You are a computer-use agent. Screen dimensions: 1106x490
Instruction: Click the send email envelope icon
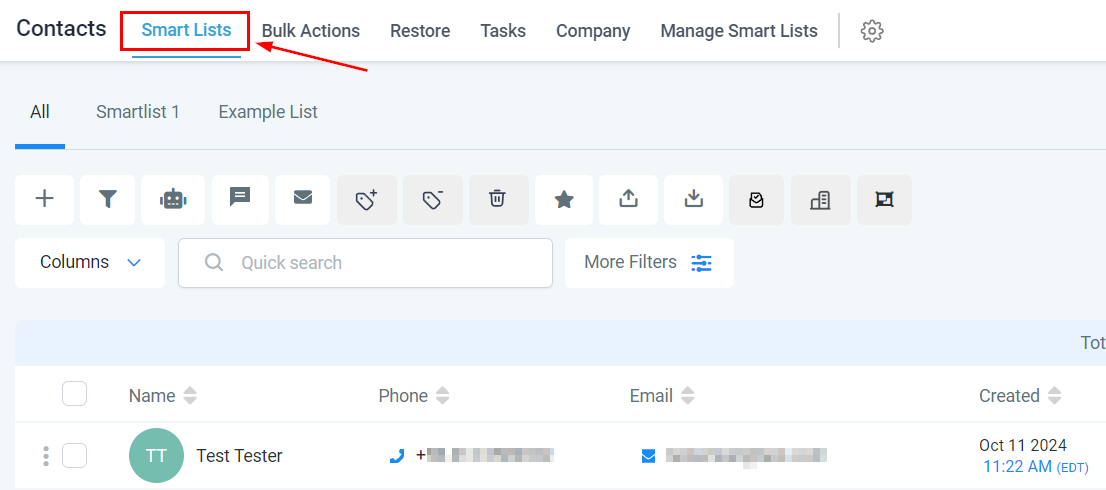pyautogui.click(x=303, y=198)
